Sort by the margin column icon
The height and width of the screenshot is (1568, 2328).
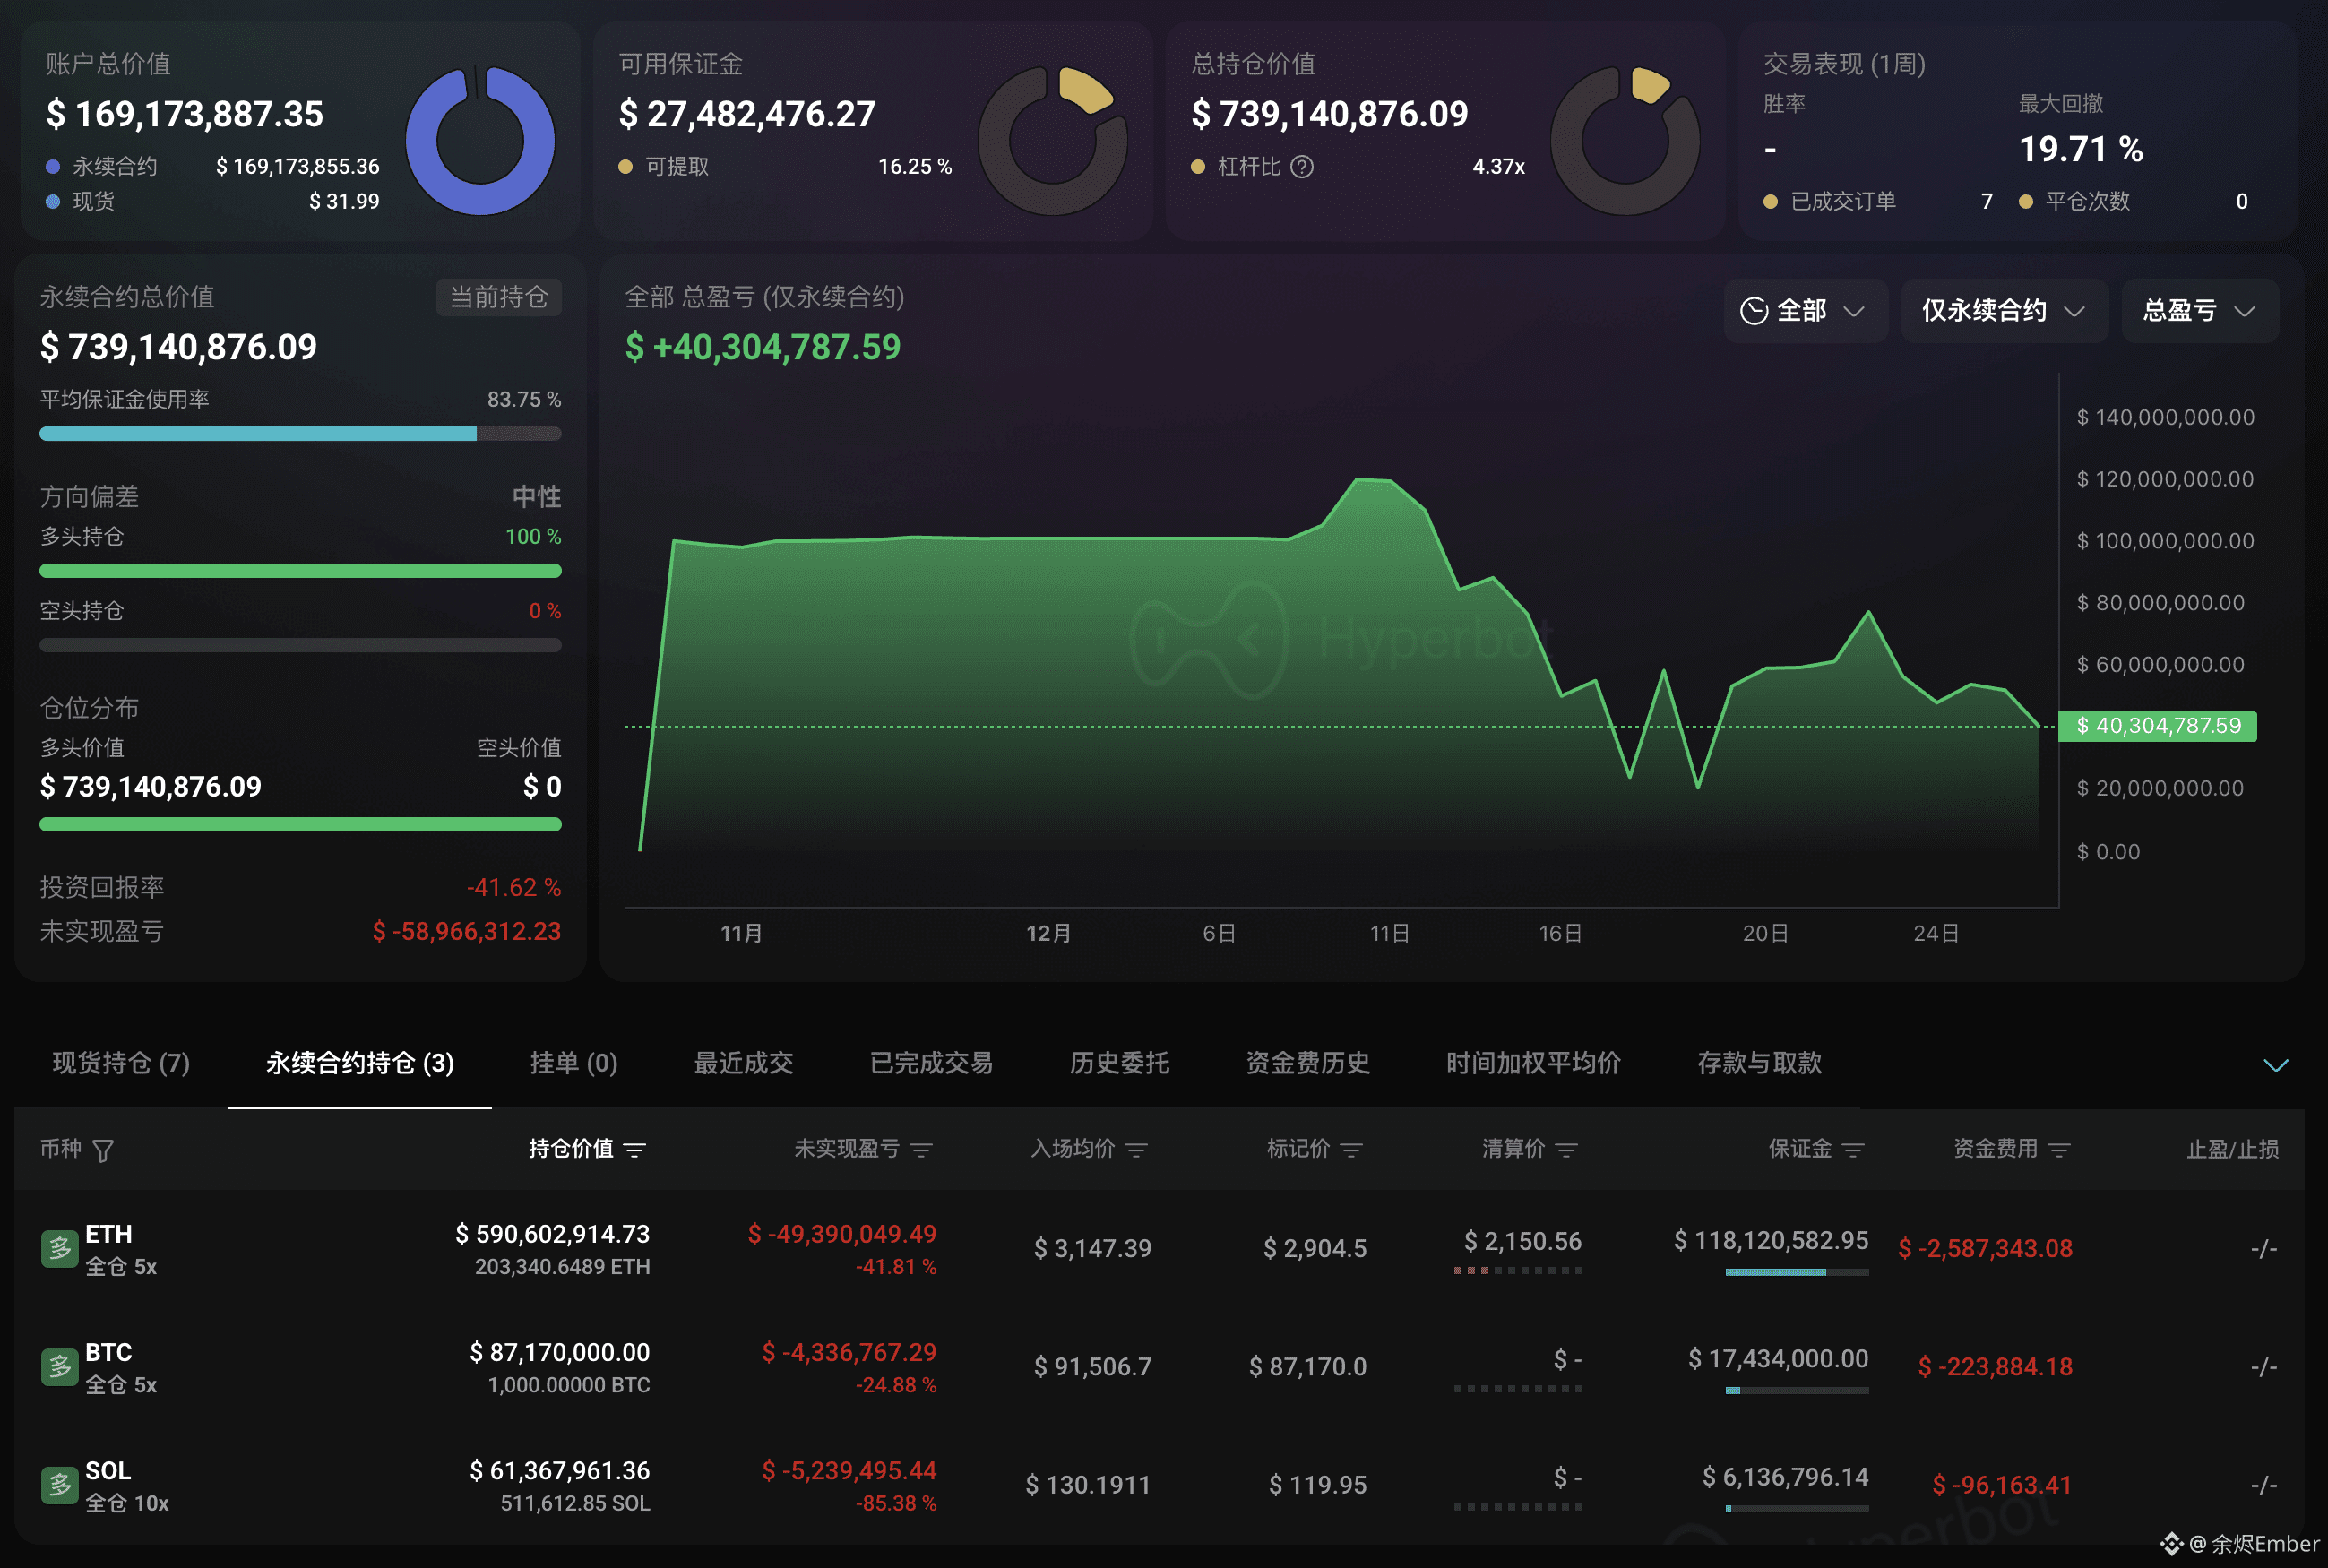(x=1852, y=1150)
